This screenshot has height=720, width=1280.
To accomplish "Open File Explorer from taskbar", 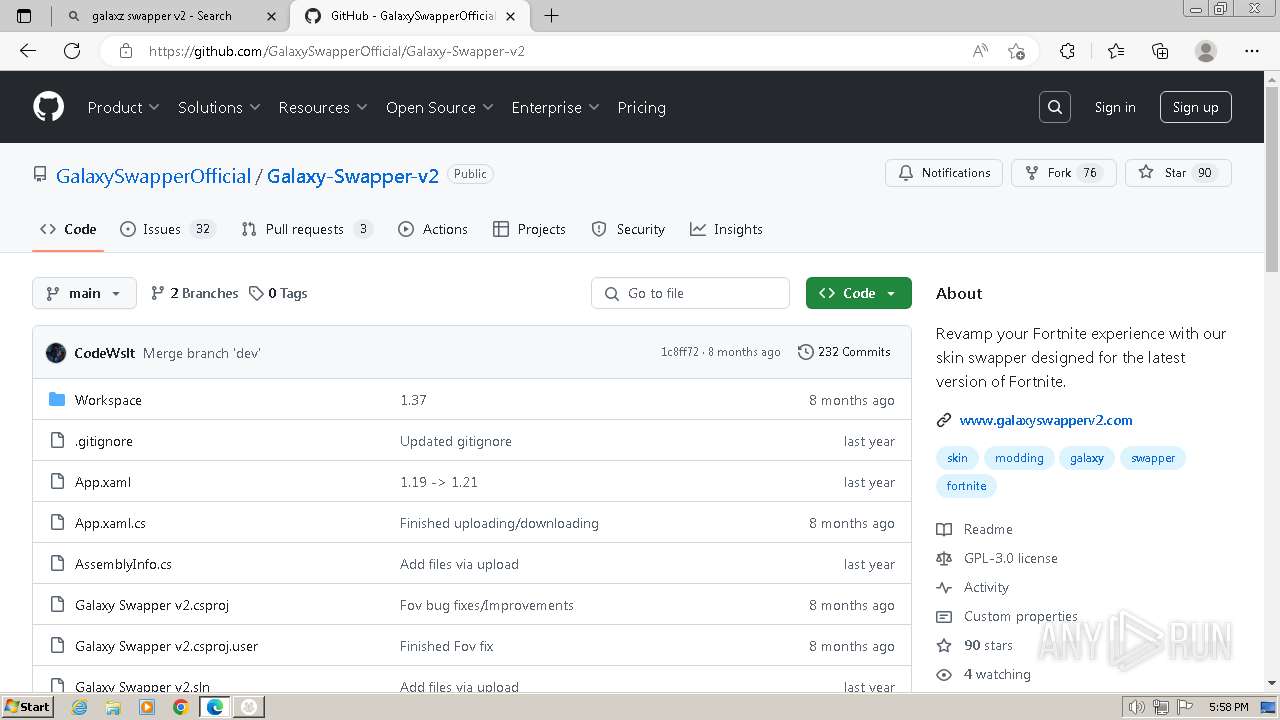I will [x=113, y=707].
